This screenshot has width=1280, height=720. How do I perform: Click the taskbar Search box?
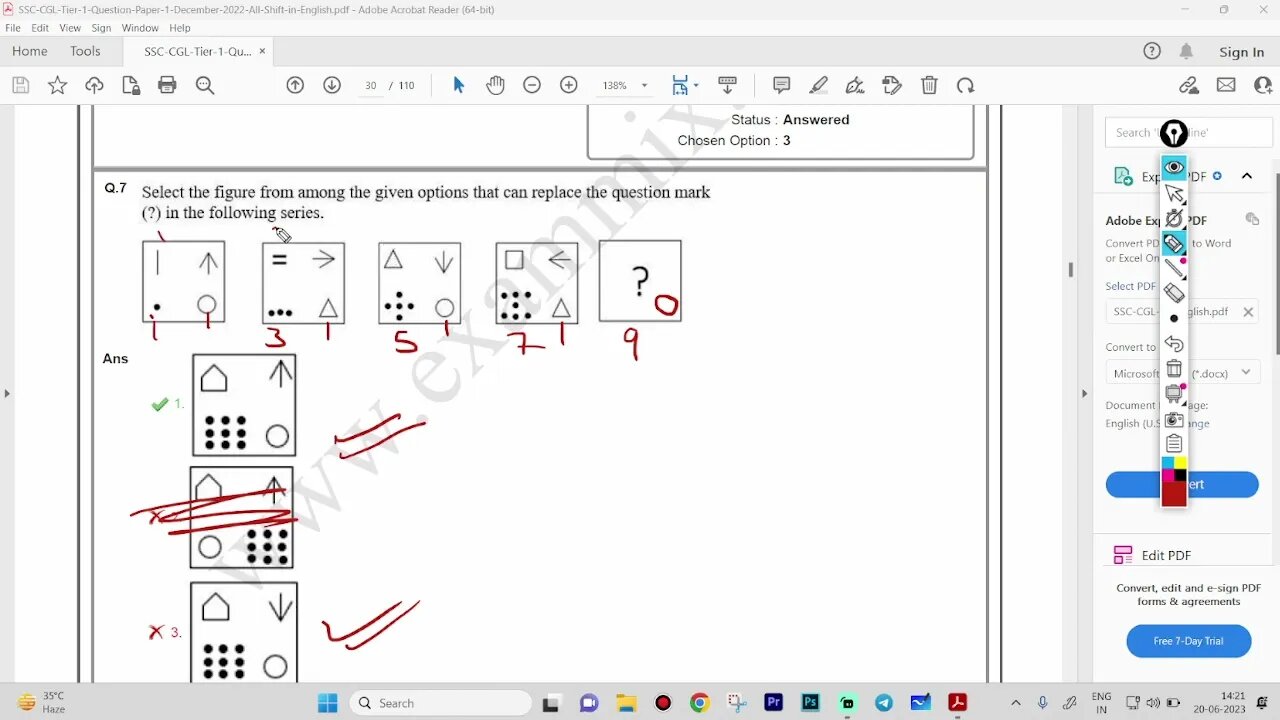[x=441, y=703]
